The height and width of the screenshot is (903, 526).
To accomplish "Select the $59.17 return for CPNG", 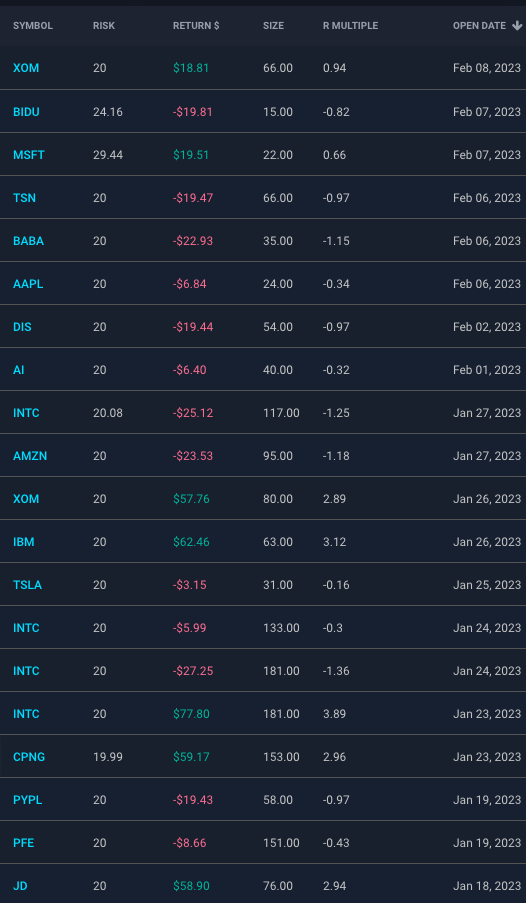I will point(191,757).
